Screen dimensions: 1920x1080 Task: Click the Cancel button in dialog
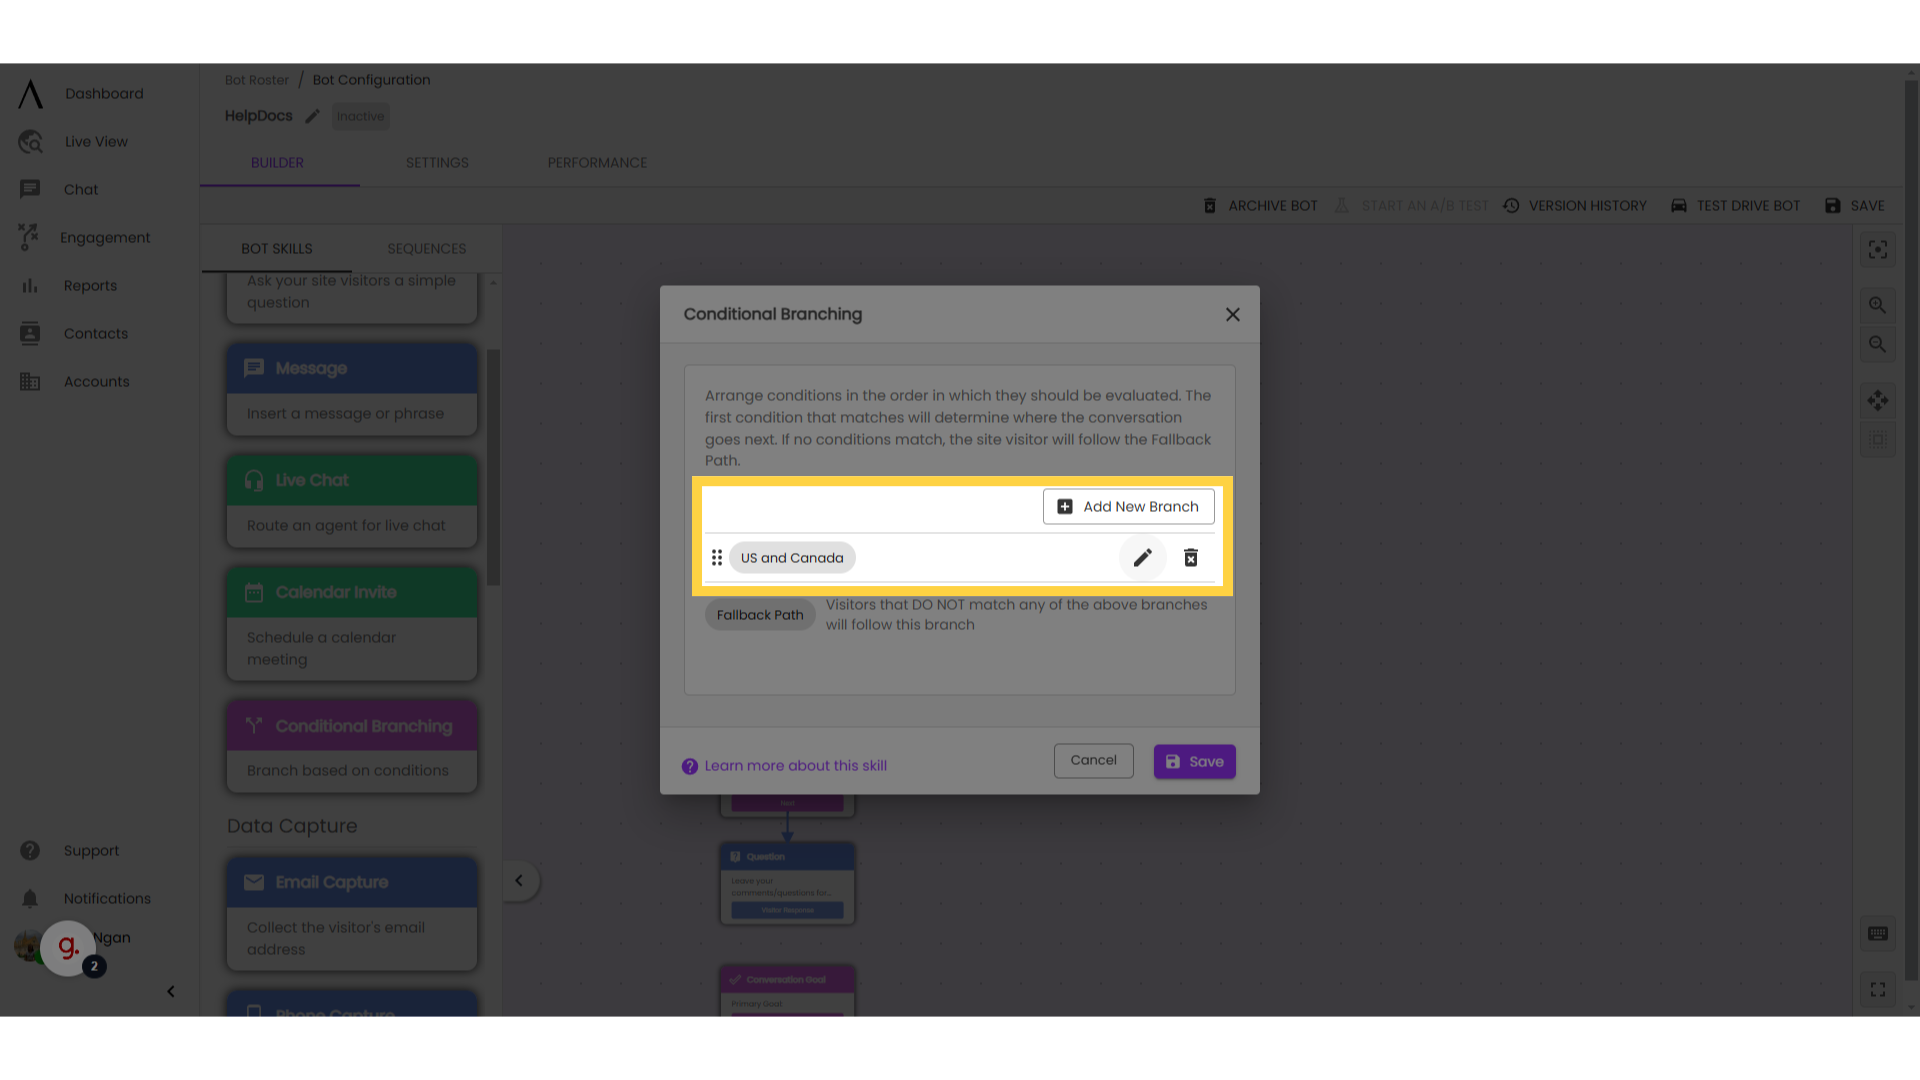1095,761
